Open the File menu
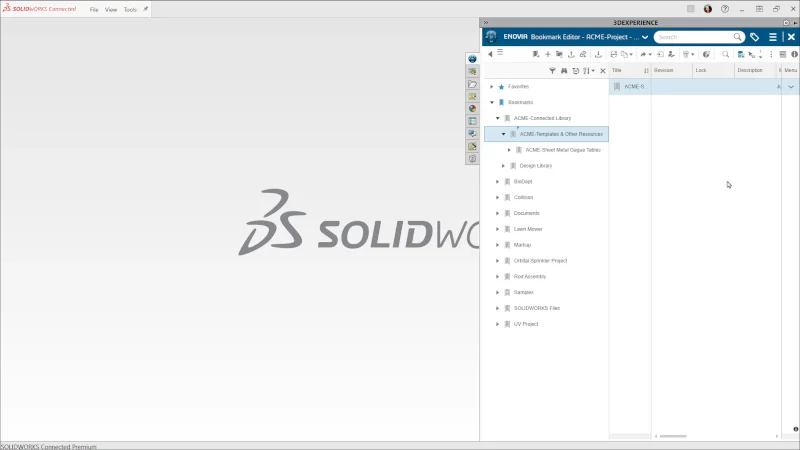 click(94, 10)
